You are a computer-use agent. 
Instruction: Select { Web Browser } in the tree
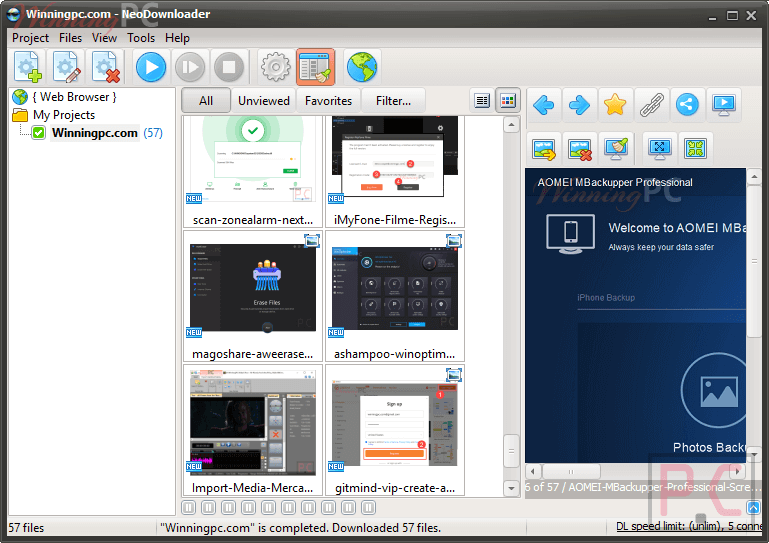click(74, 97)
